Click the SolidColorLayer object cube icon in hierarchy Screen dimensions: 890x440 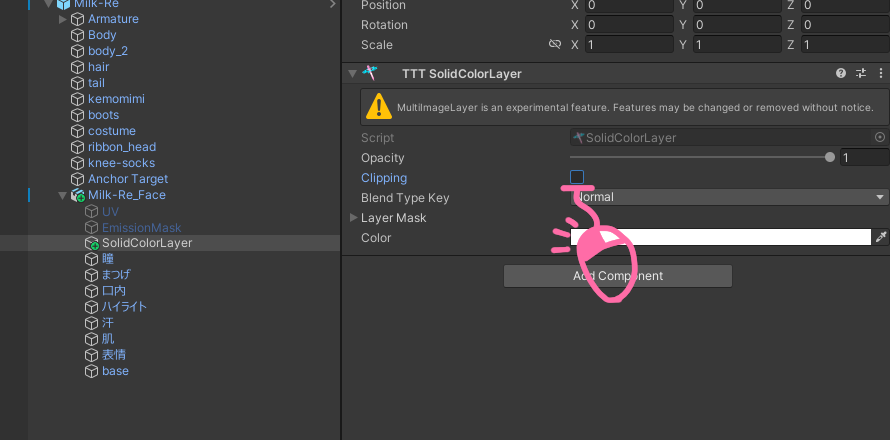[92, 243]
